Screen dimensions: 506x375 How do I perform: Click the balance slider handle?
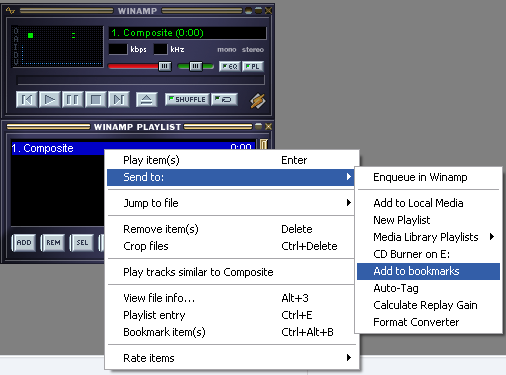pyautogui.click(x=196, y=66)
